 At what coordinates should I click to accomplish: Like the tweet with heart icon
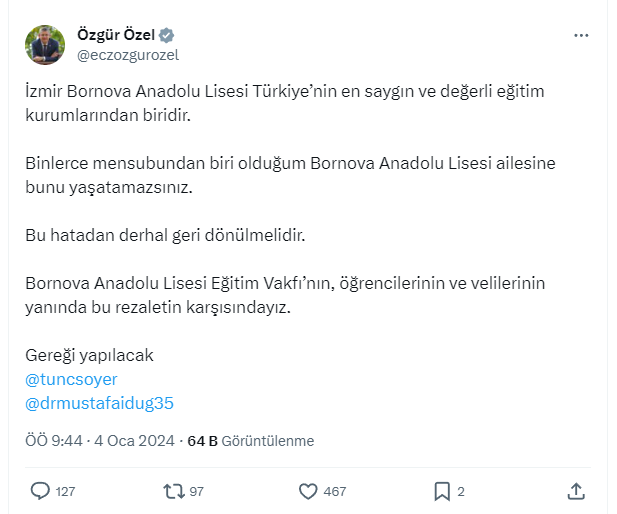coord(308,491)
